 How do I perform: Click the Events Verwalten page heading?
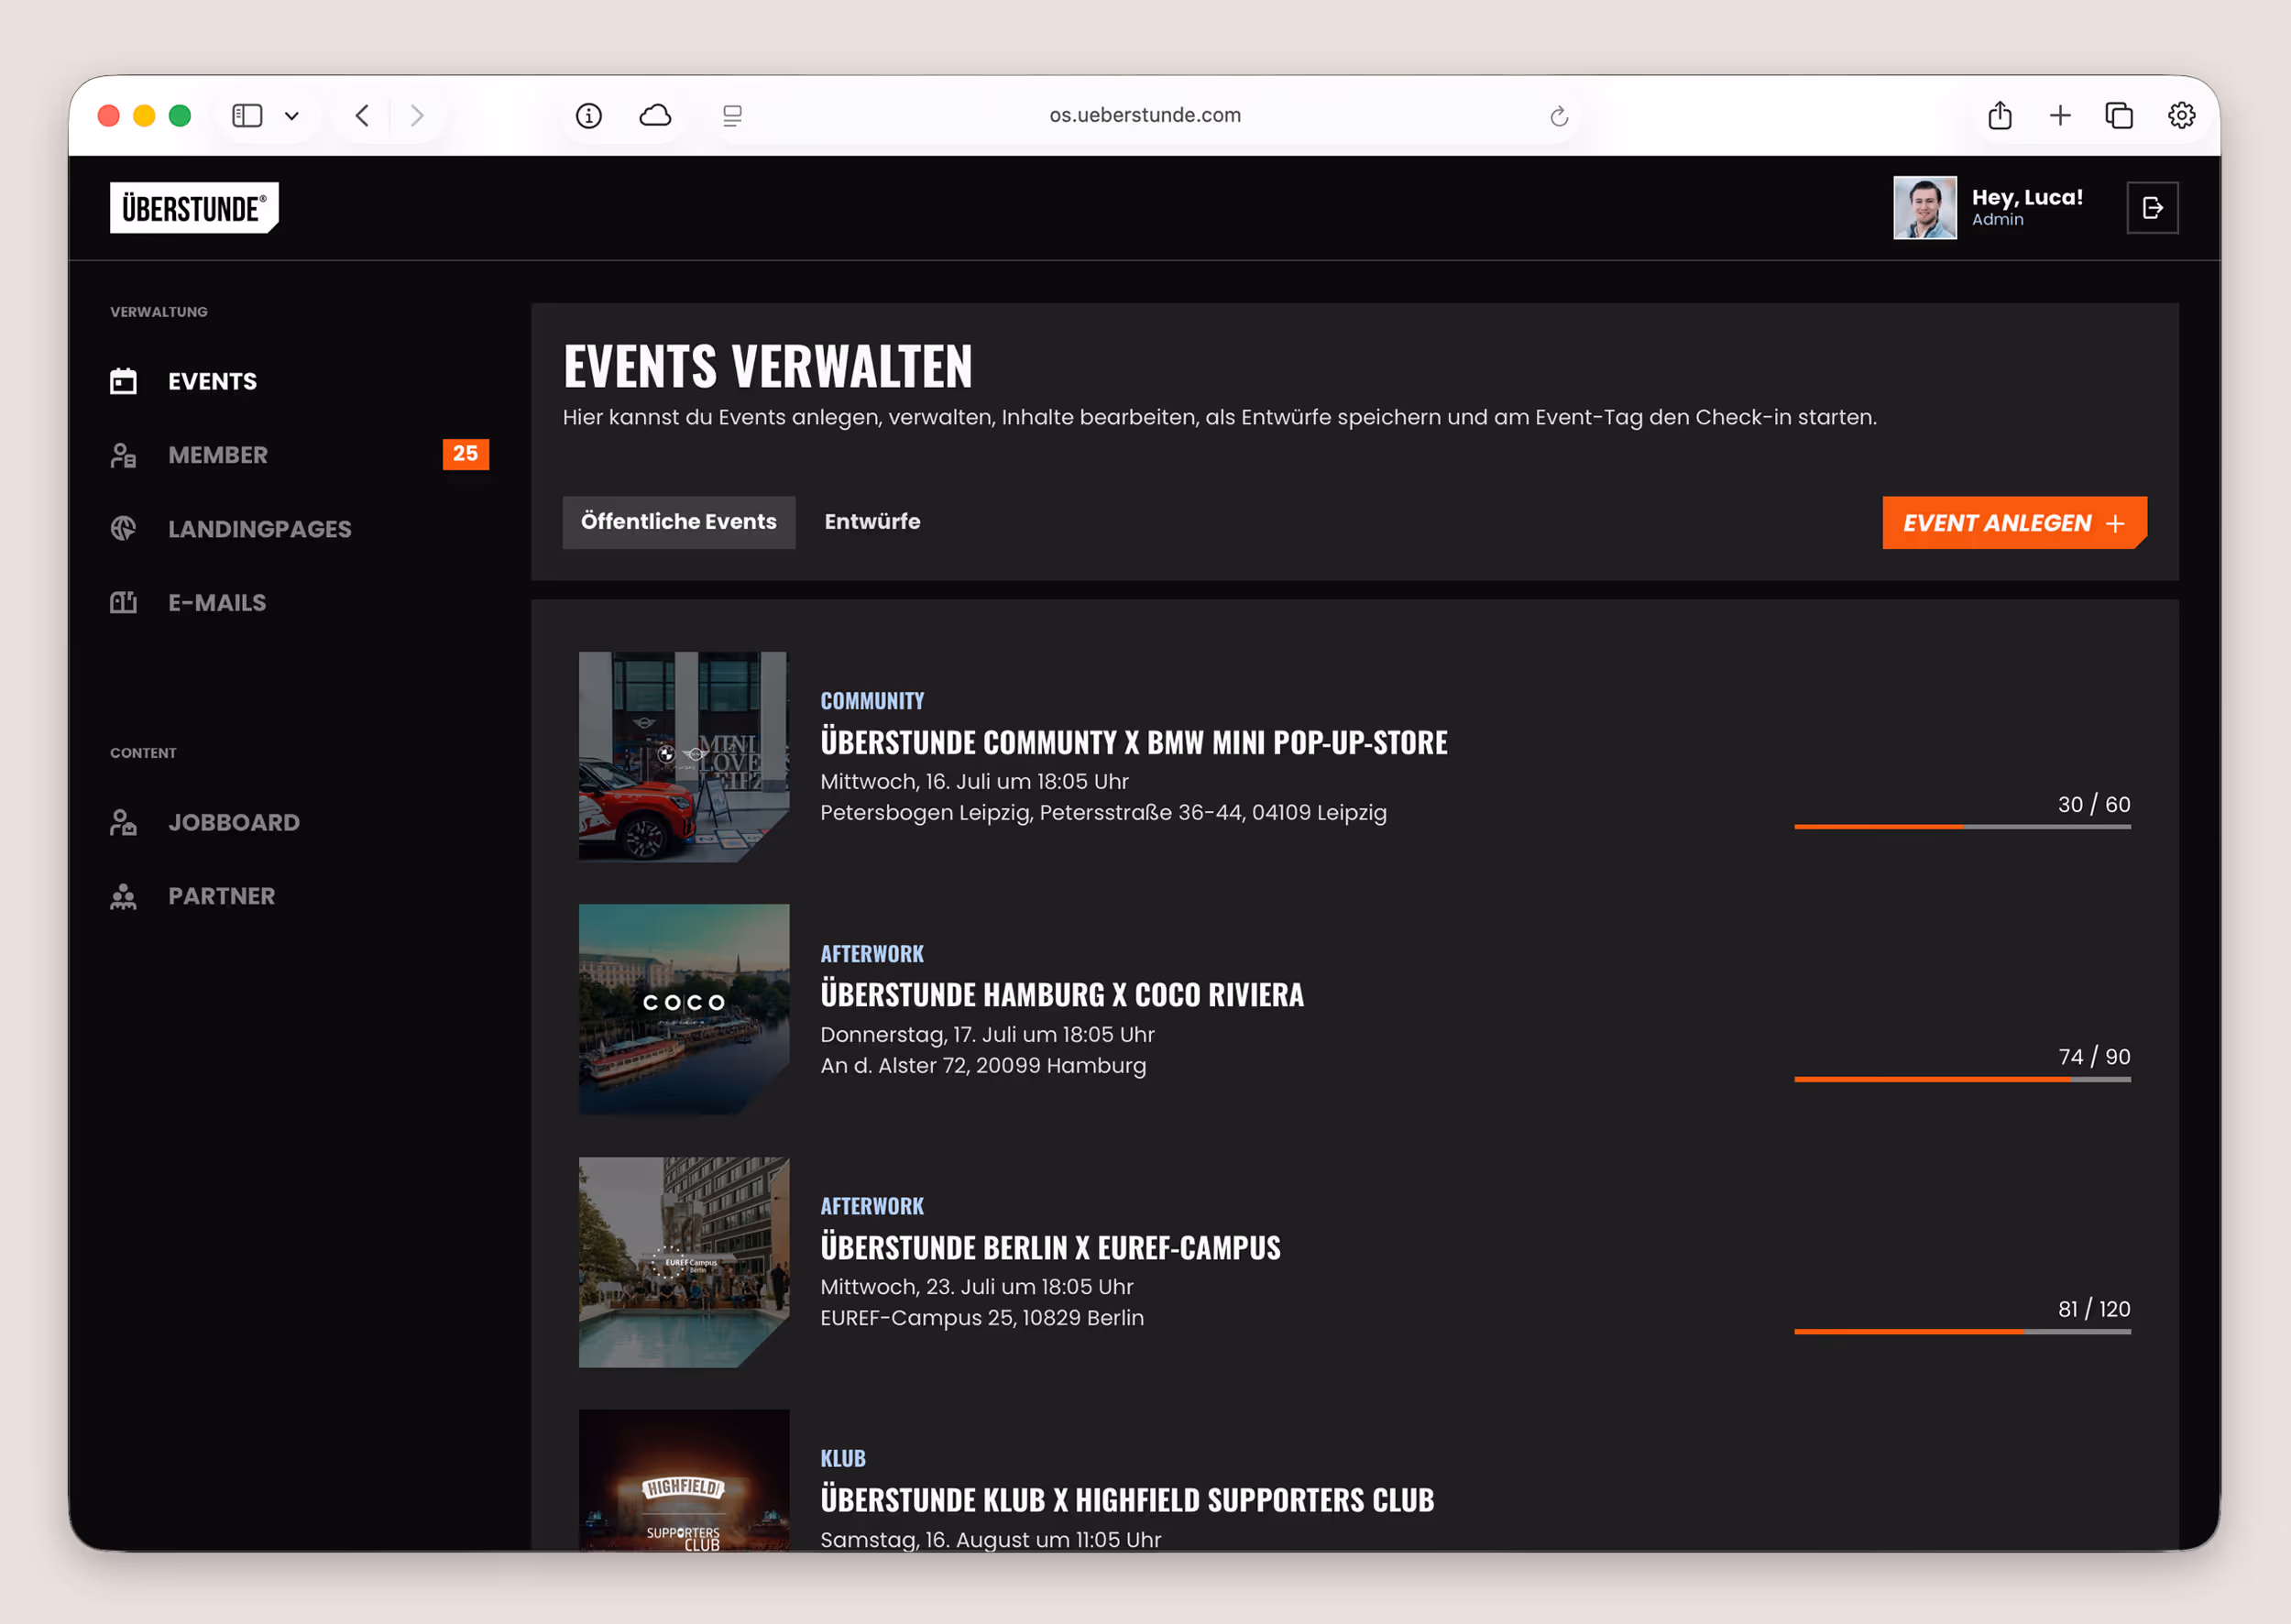(767, 365)
